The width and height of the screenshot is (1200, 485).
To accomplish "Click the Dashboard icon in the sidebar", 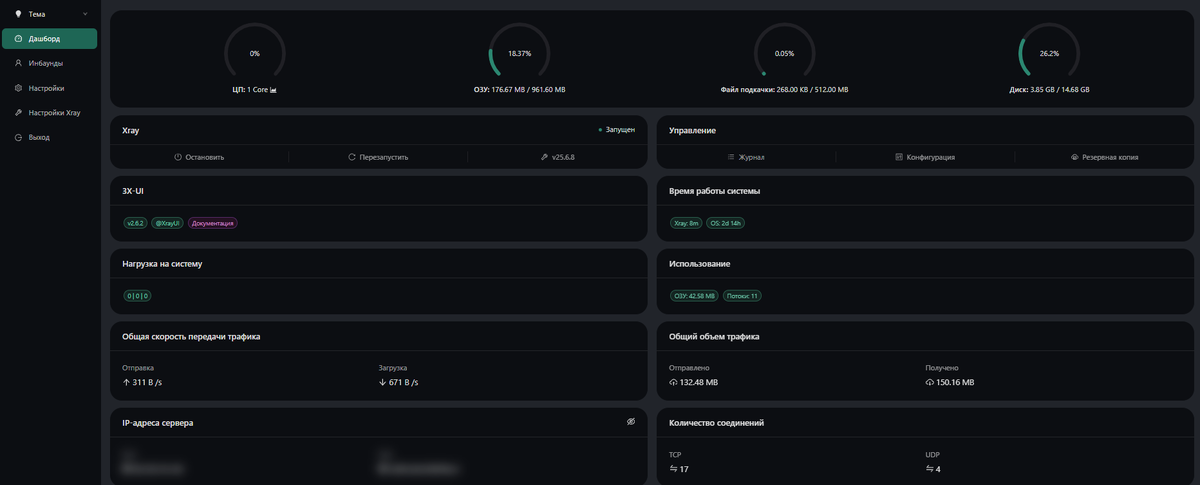I will click(19, 39).
